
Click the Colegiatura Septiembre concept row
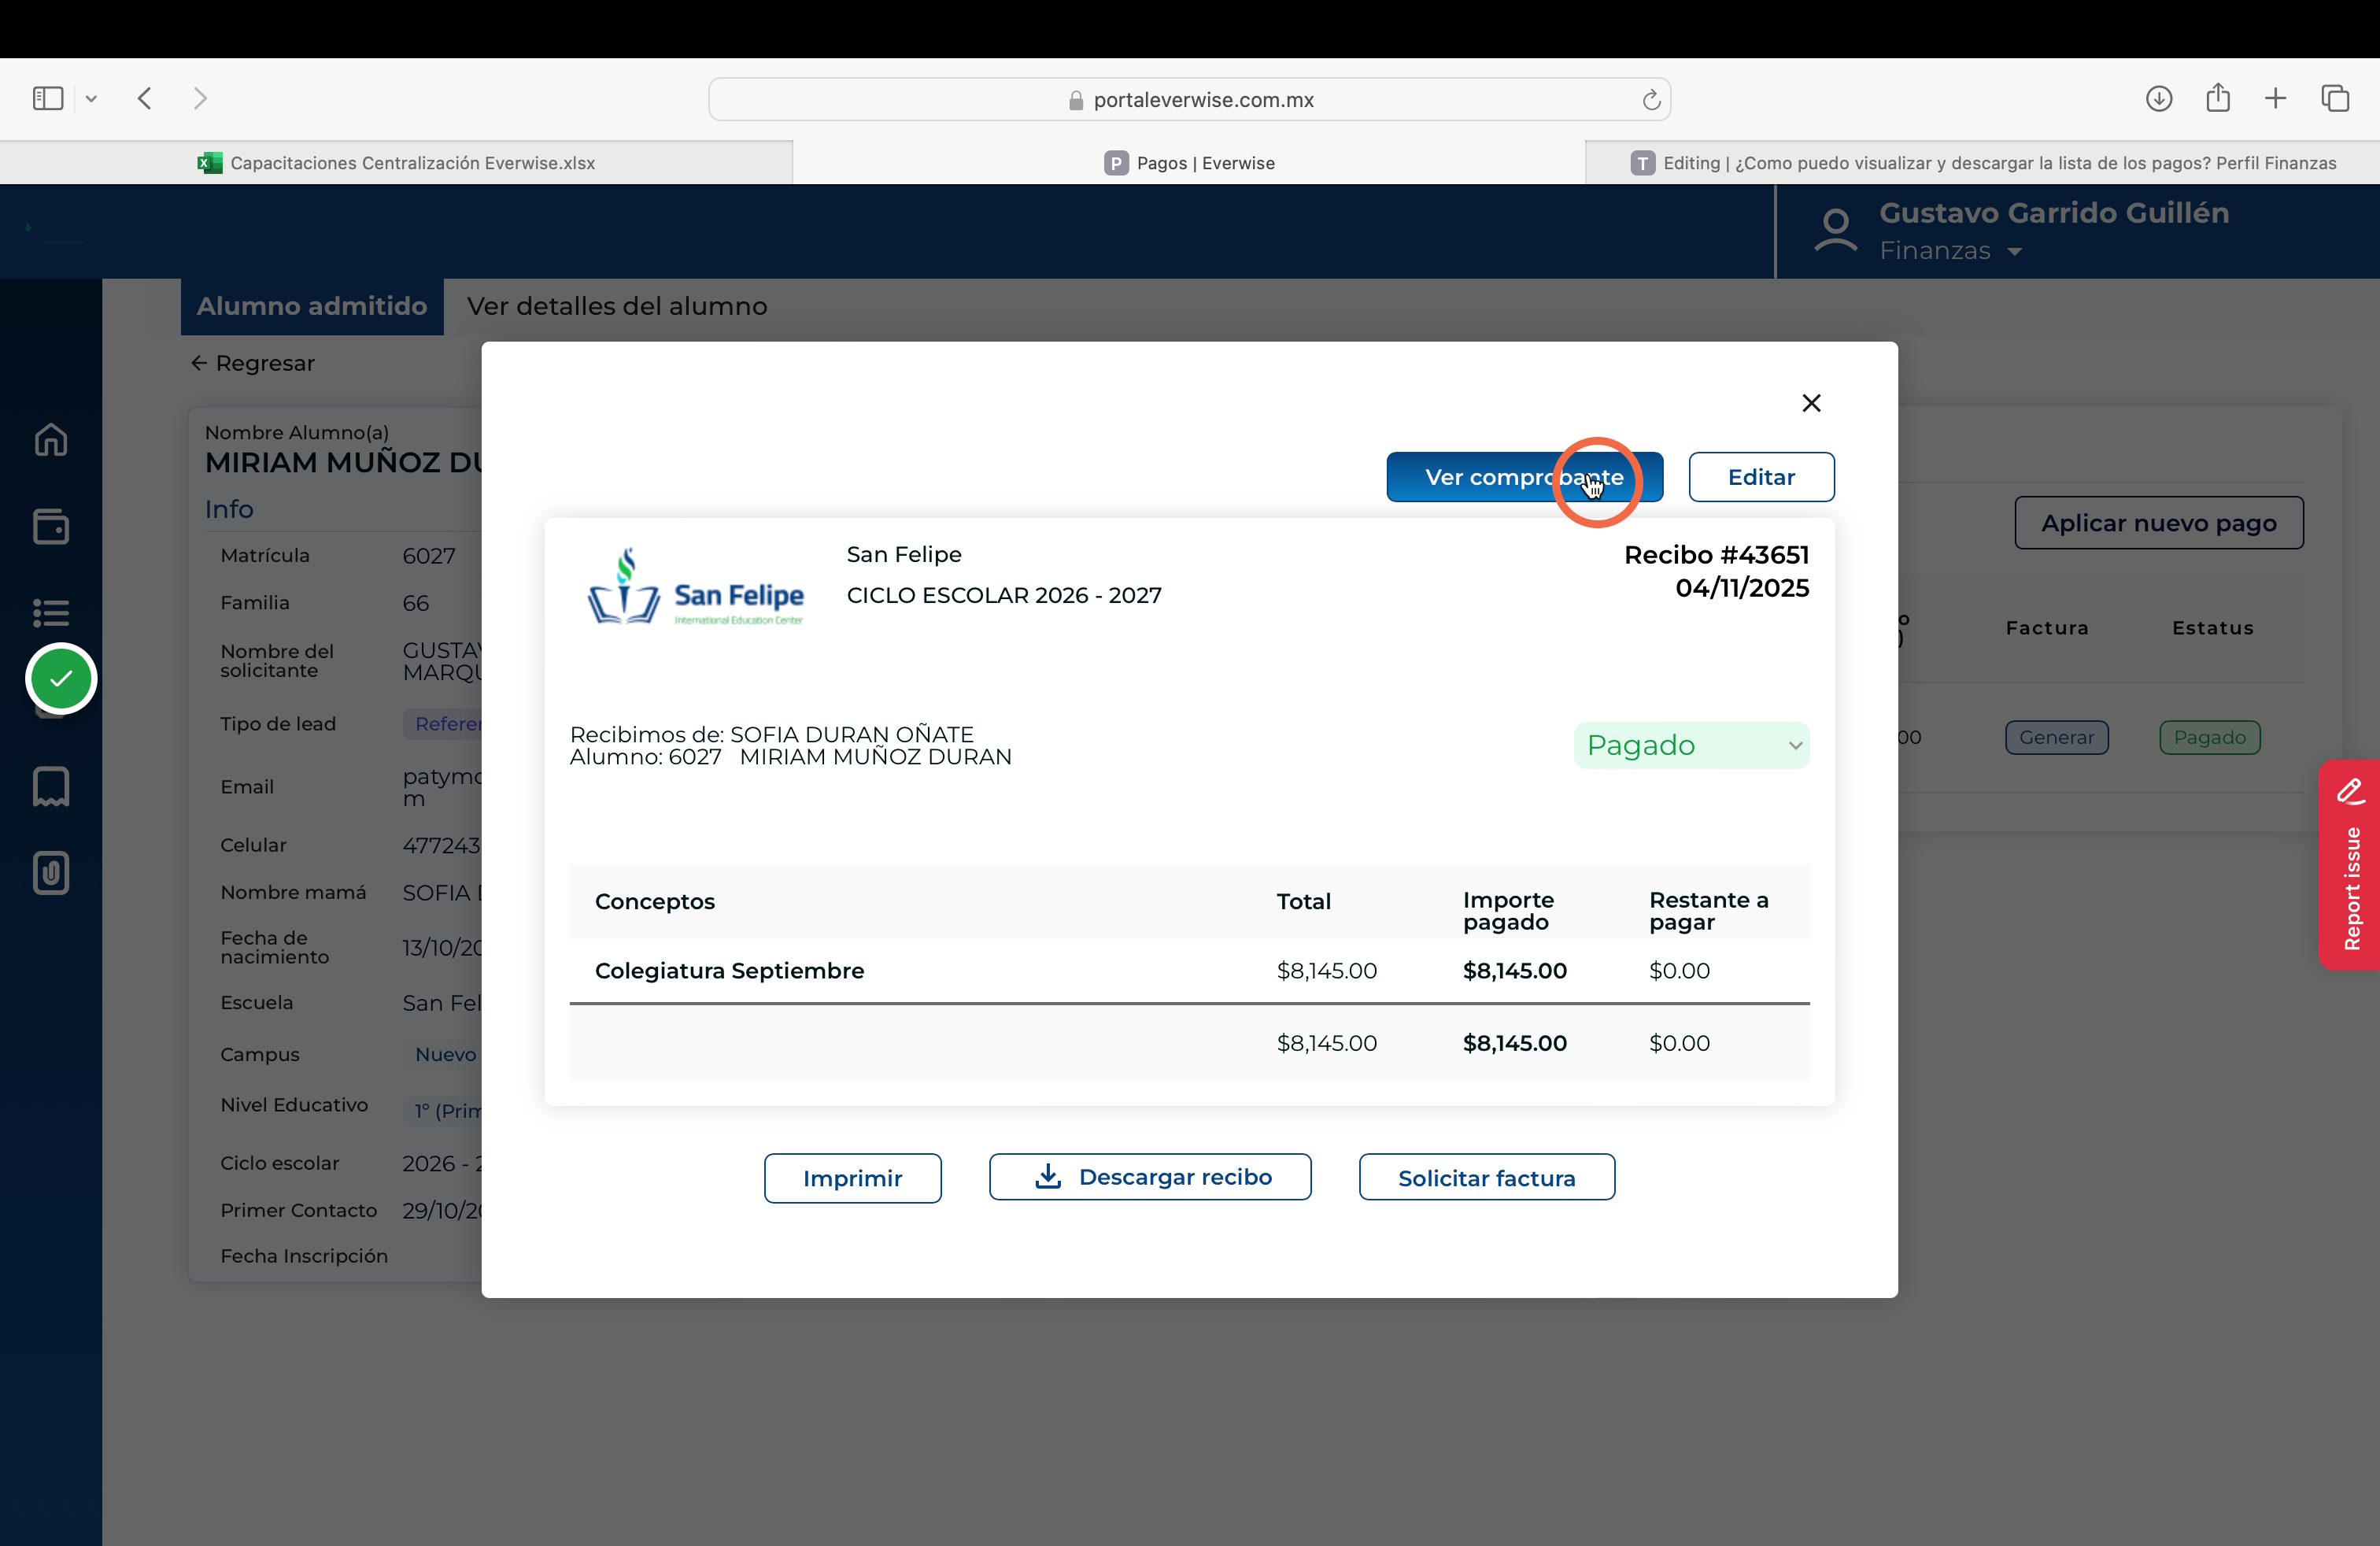[x=1189, y=971]
